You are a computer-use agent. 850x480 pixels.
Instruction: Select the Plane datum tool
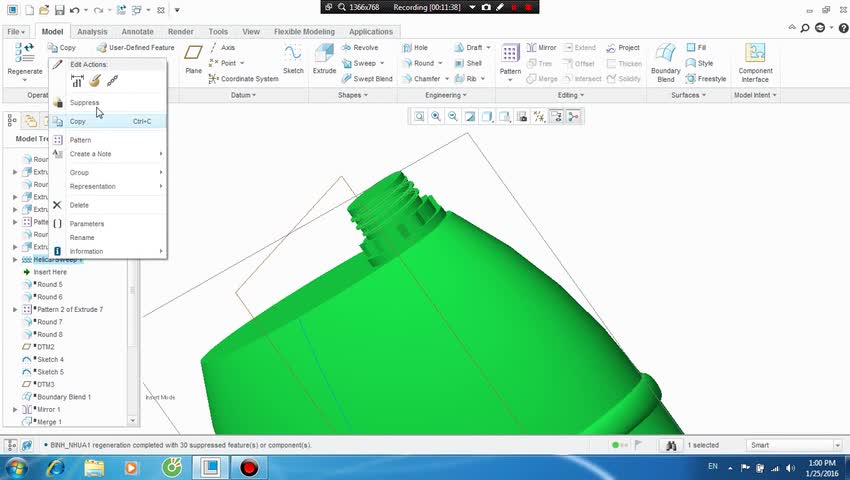194,60
